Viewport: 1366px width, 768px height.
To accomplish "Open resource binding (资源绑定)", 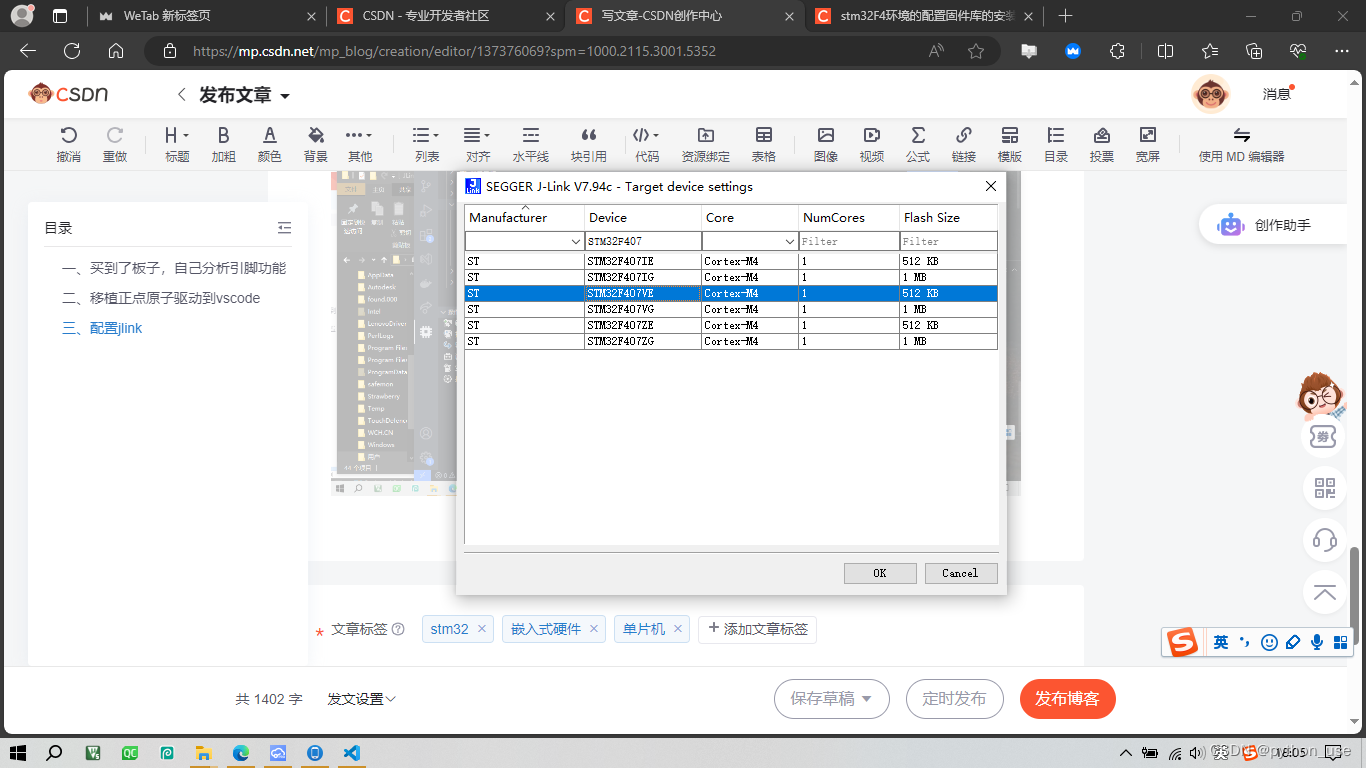I will [705, 144].
